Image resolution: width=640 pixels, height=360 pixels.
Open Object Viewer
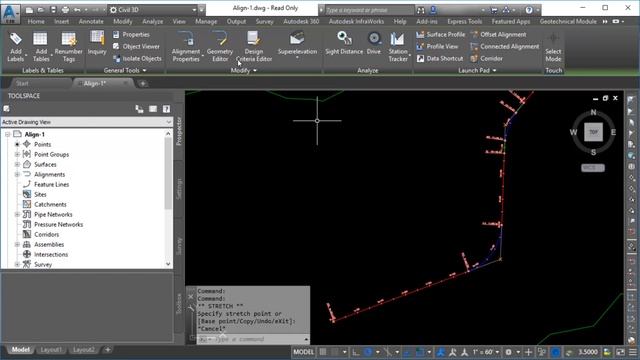[x=136, y=47]
